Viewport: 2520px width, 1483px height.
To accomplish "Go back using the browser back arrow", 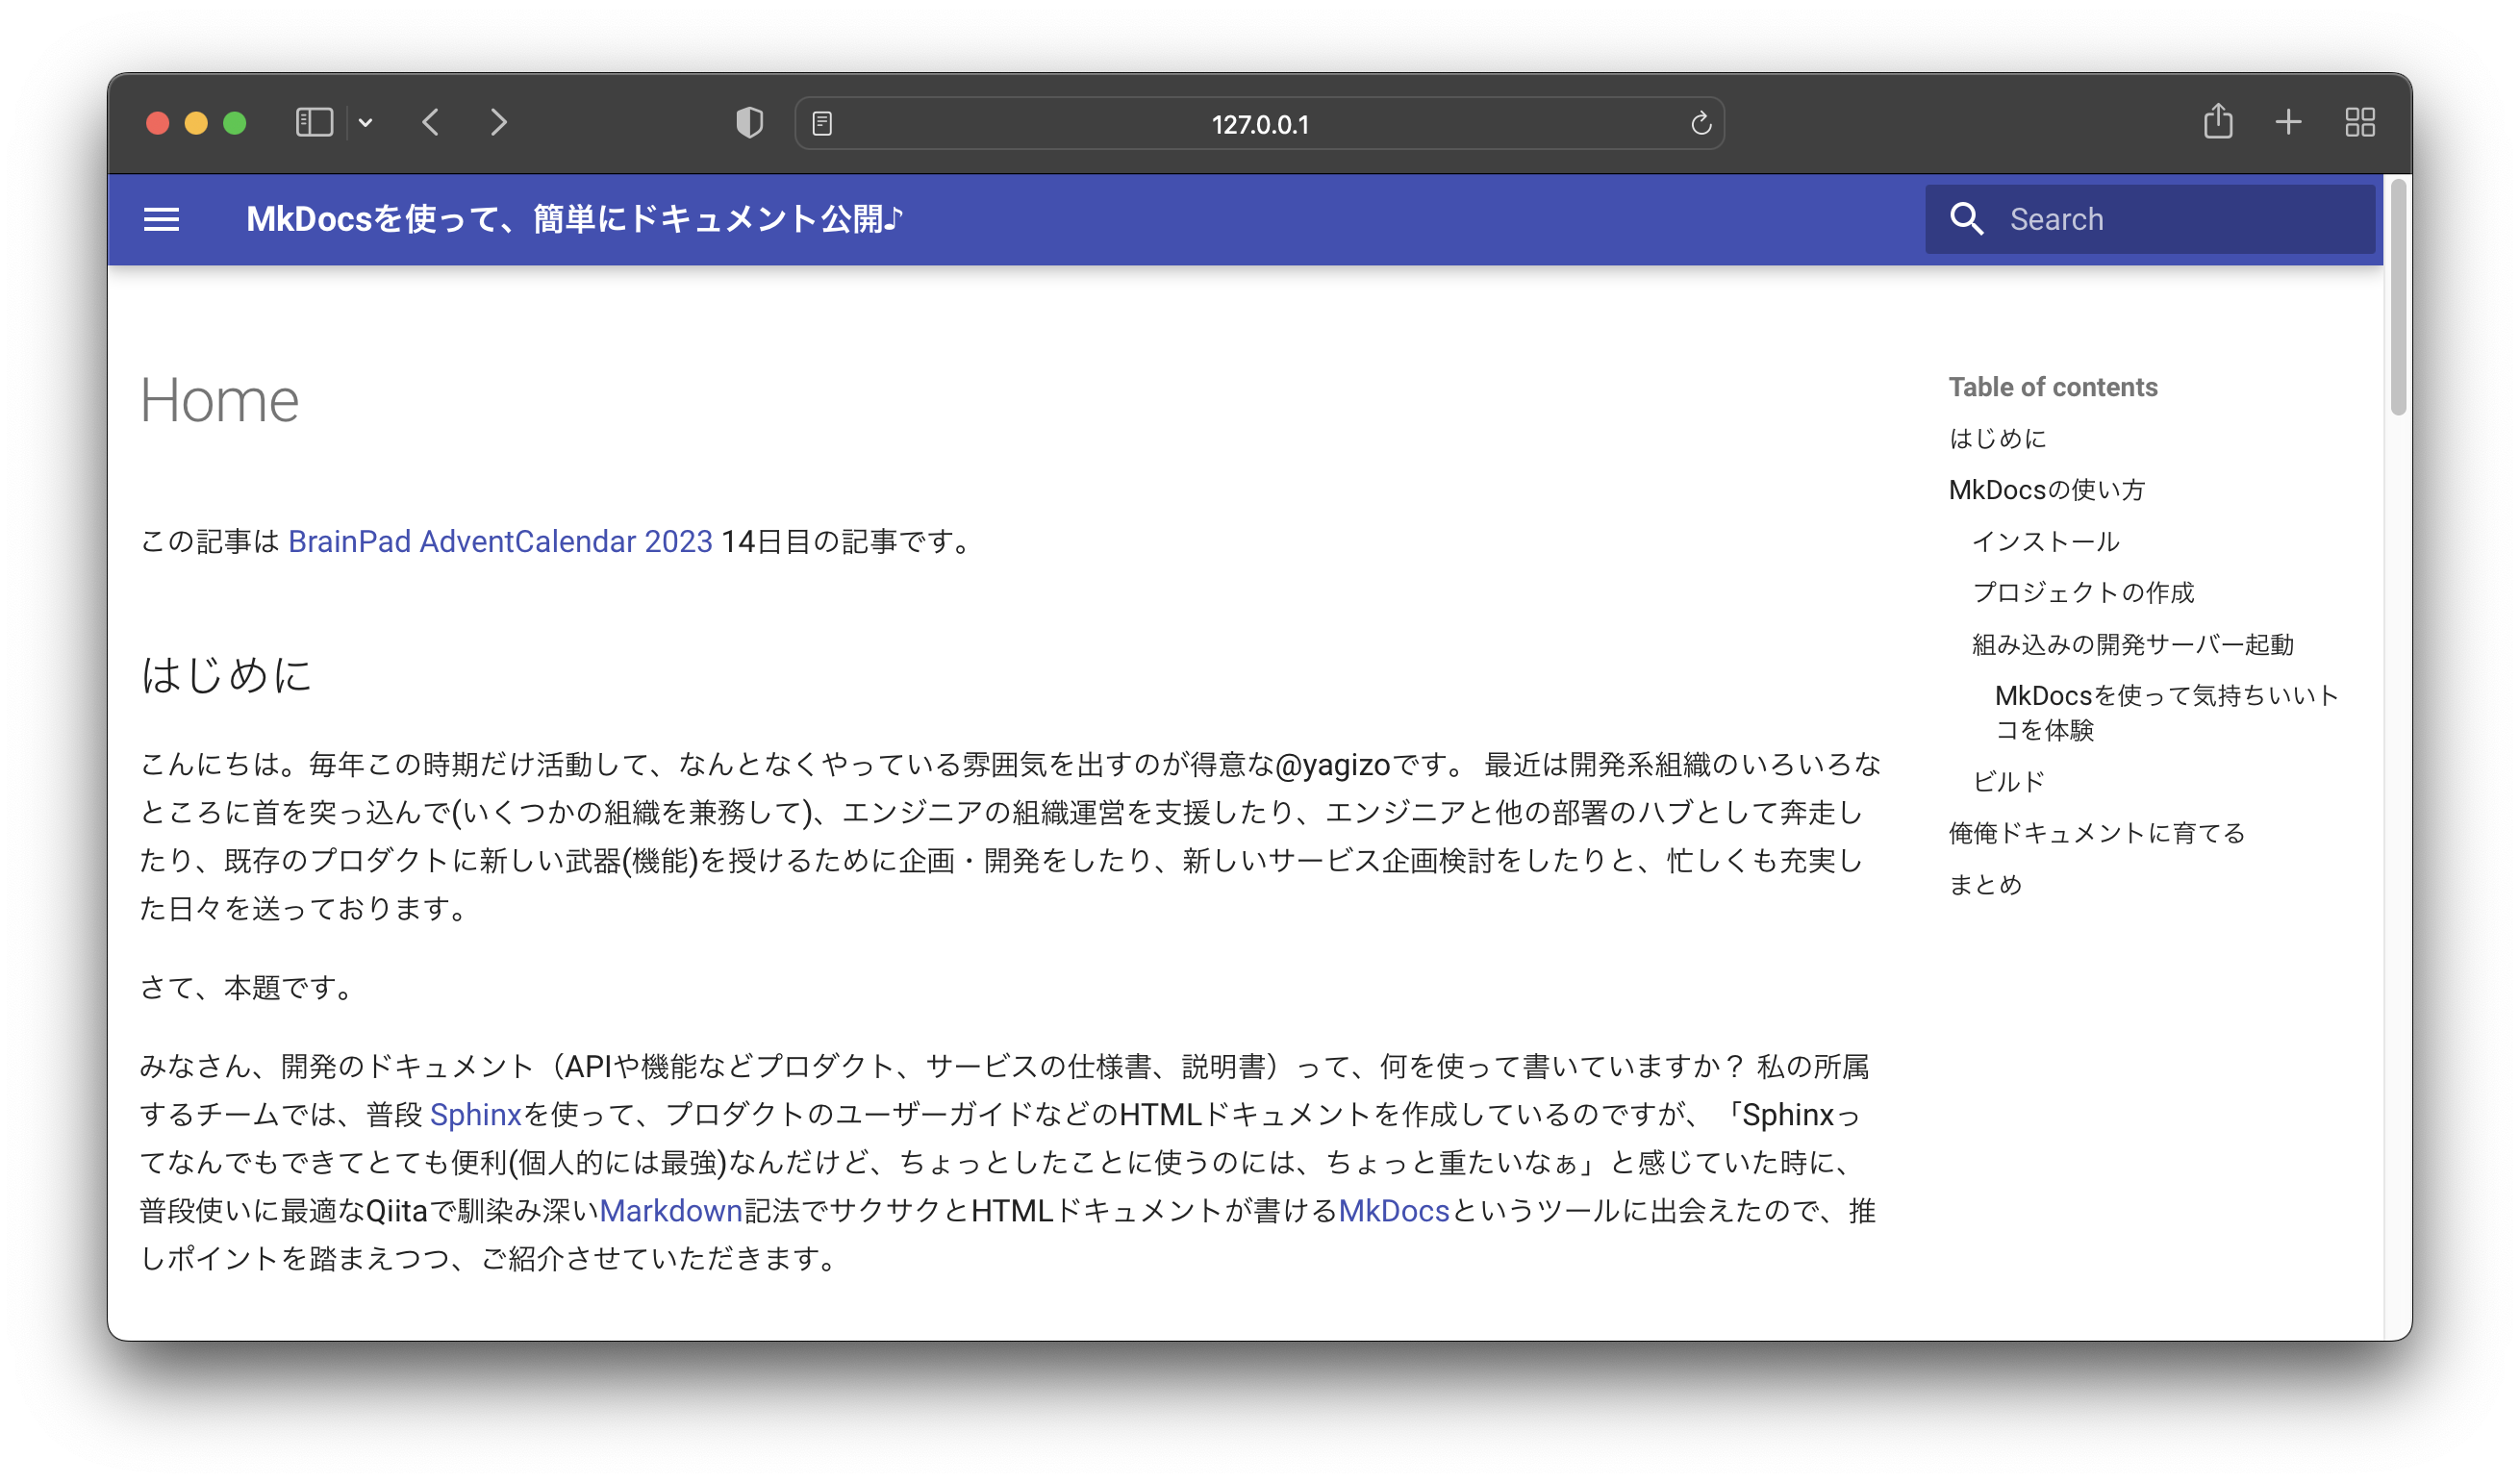I will click(x=432, y=122).
